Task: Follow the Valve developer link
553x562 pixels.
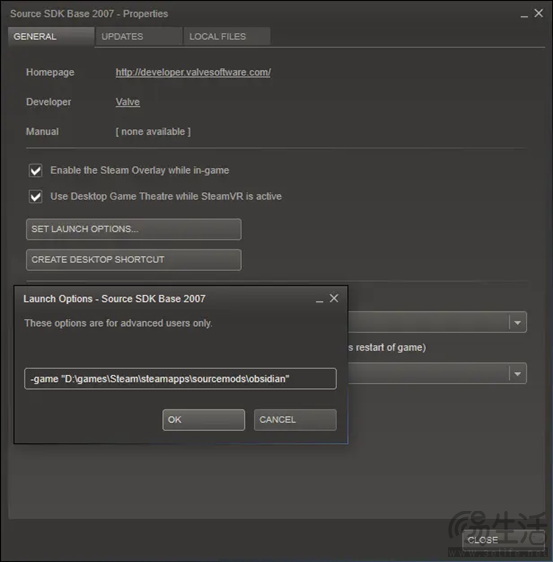Action: (x=128, y=102)
